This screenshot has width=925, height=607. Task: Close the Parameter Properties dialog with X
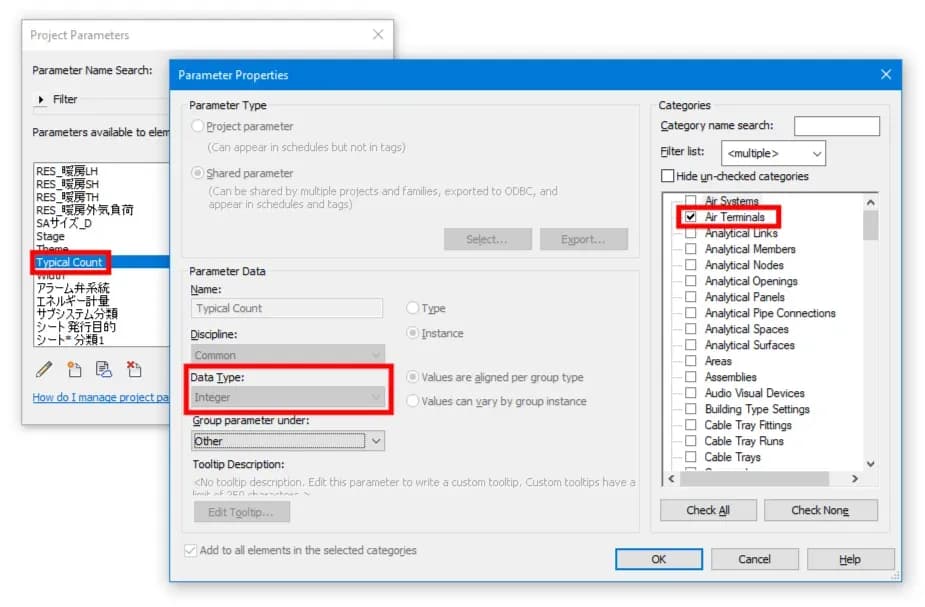click(x=885, y=74)
